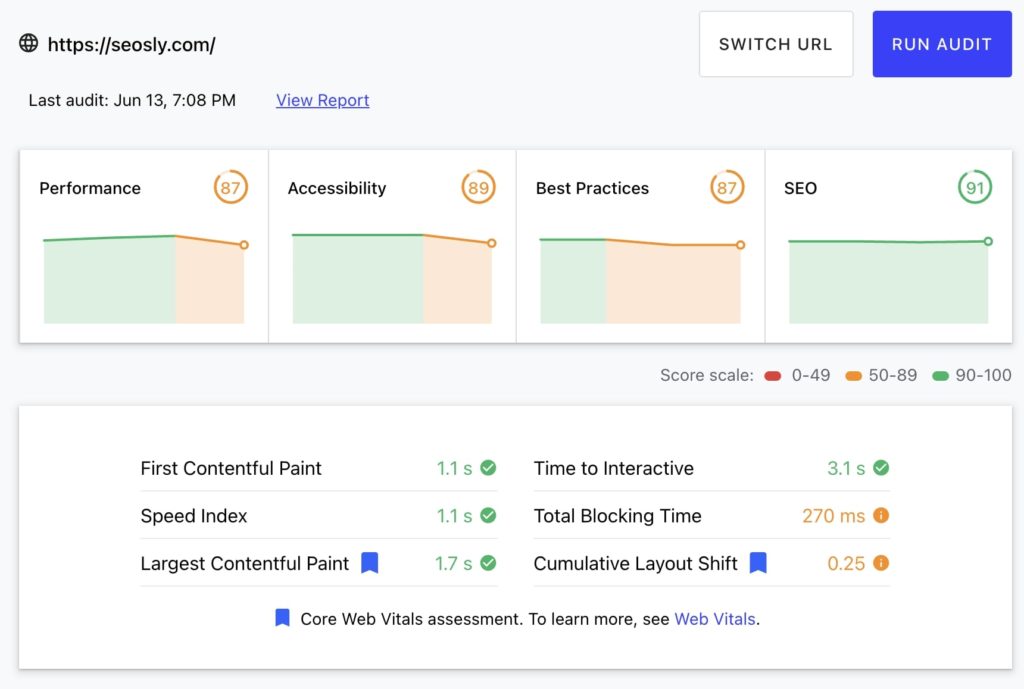
Task: Select the Performance trend chart
Action: click(144, 280)
